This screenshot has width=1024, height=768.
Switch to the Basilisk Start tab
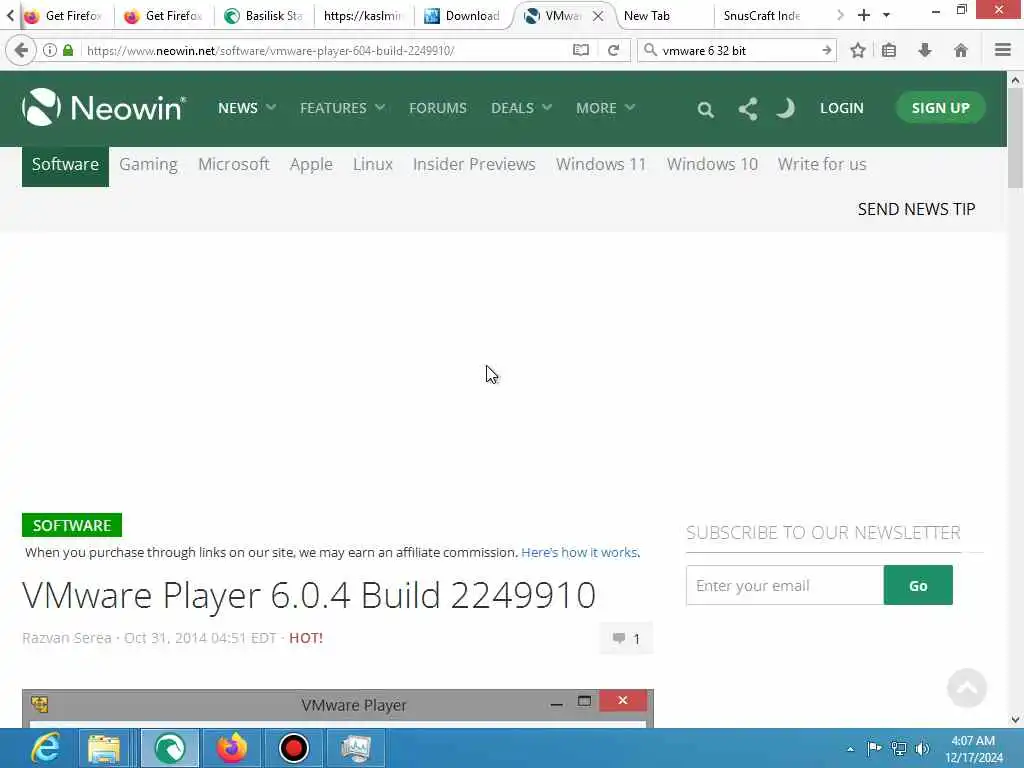[264, 16]
